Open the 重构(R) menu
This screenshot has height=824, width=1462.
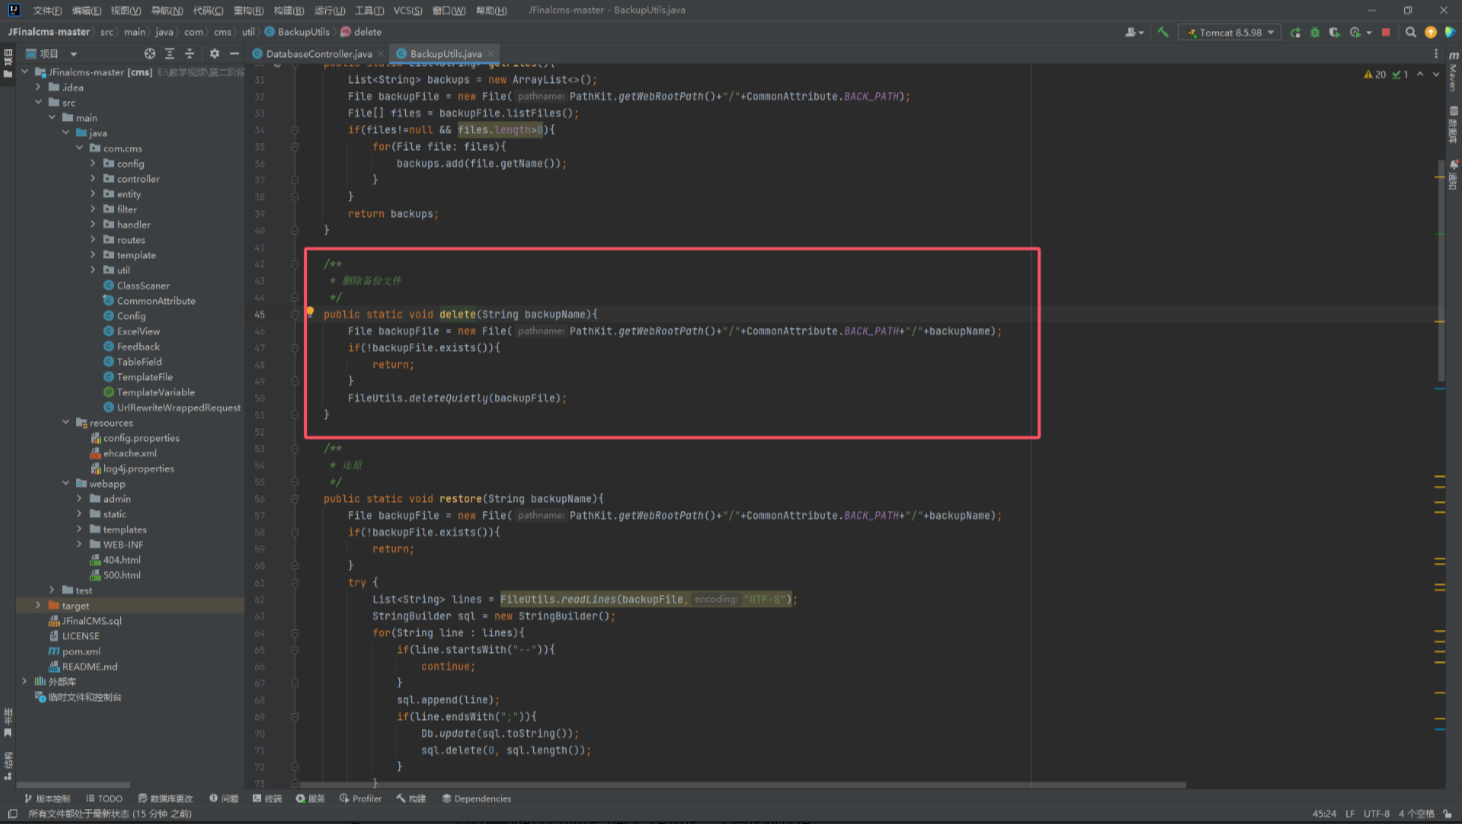(x=248, y=10)
